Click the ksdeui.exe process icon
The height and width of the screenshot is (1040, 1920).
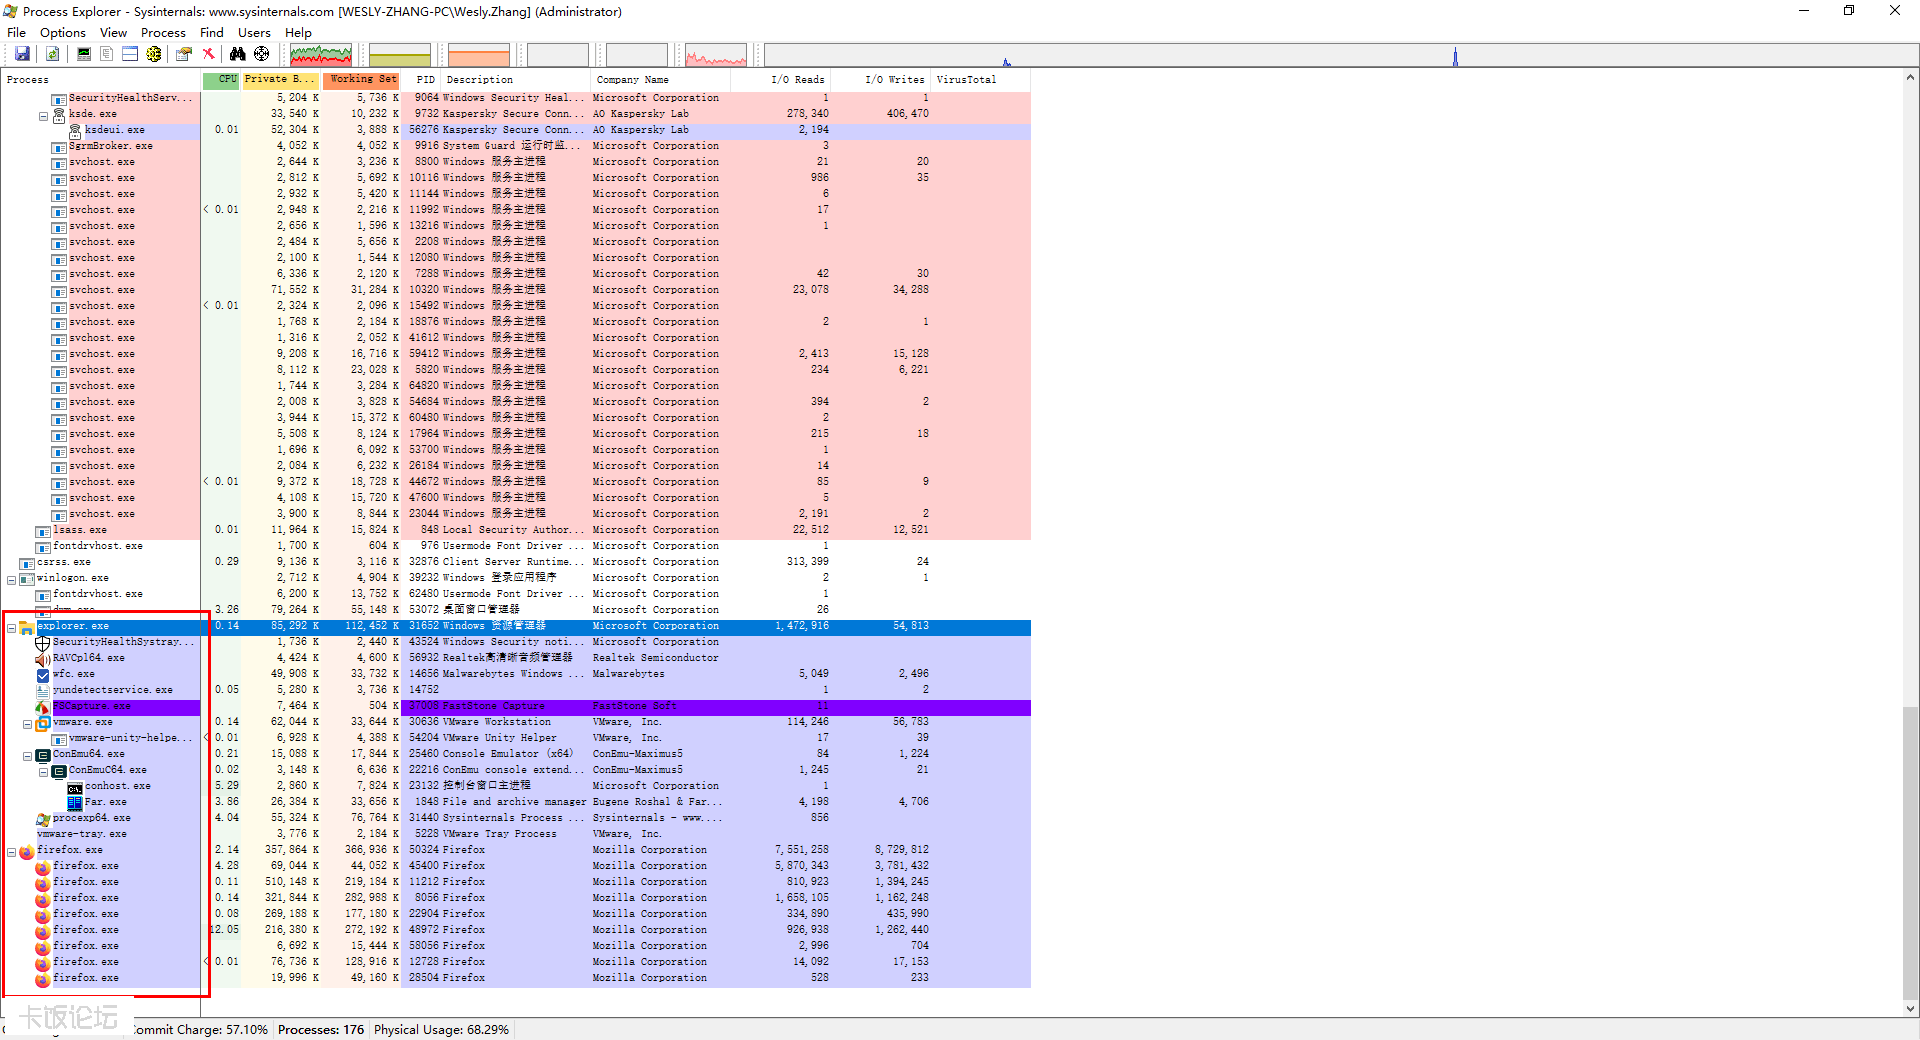click(75, 131)
